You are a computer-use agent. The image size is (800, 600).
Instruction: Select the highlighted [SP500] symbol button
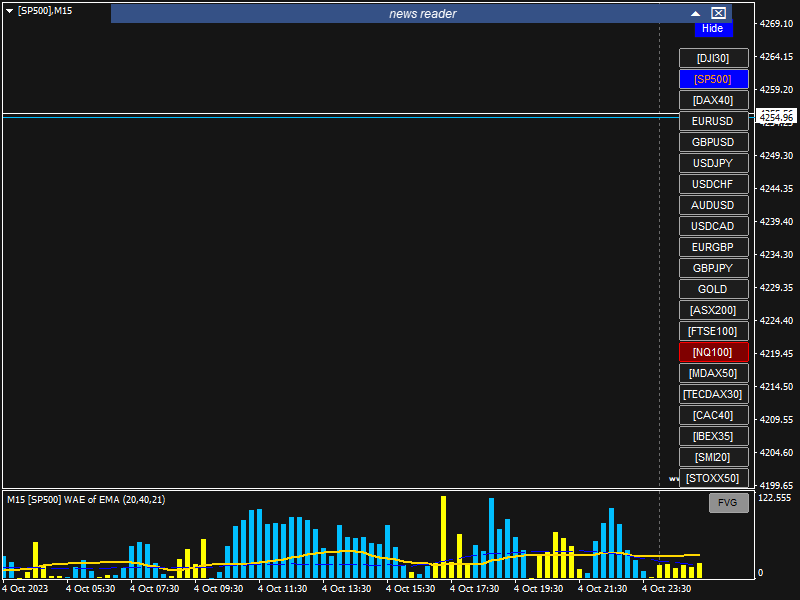point(713,79)
